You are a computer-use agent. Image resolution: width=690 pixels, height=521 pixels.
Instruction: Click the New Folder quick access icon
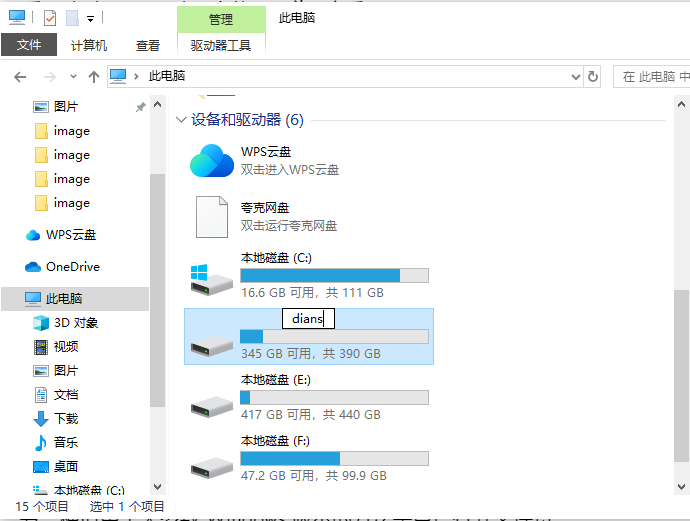pyautogui.click(x=72, y=18)
